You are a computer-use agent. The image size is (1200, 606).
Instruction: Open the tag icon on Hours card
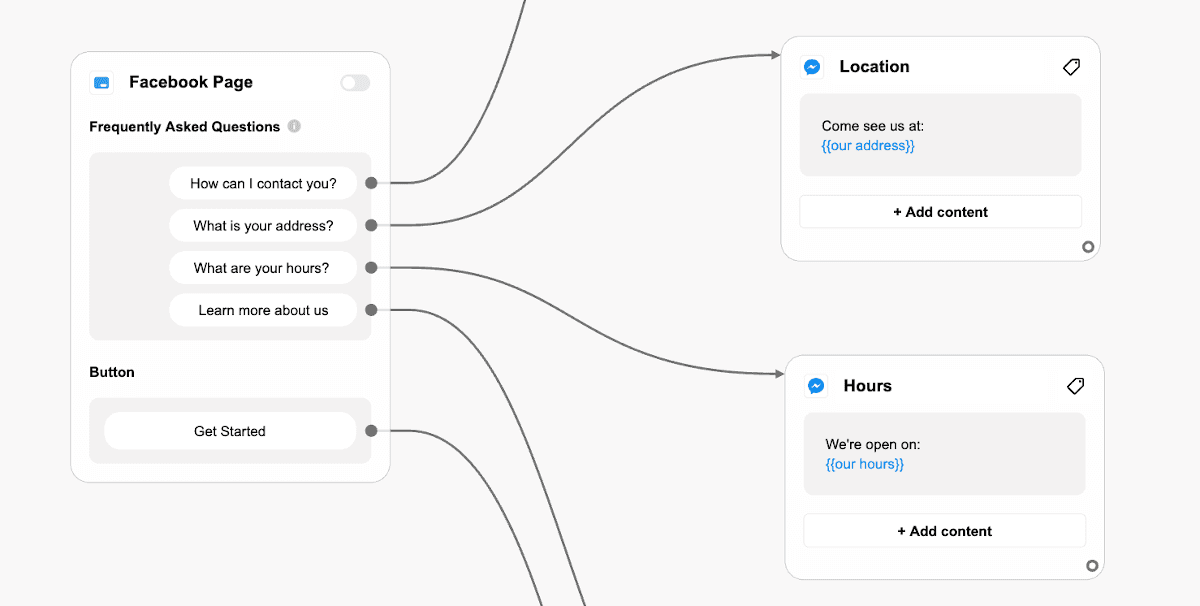[x=1075, y=386]
